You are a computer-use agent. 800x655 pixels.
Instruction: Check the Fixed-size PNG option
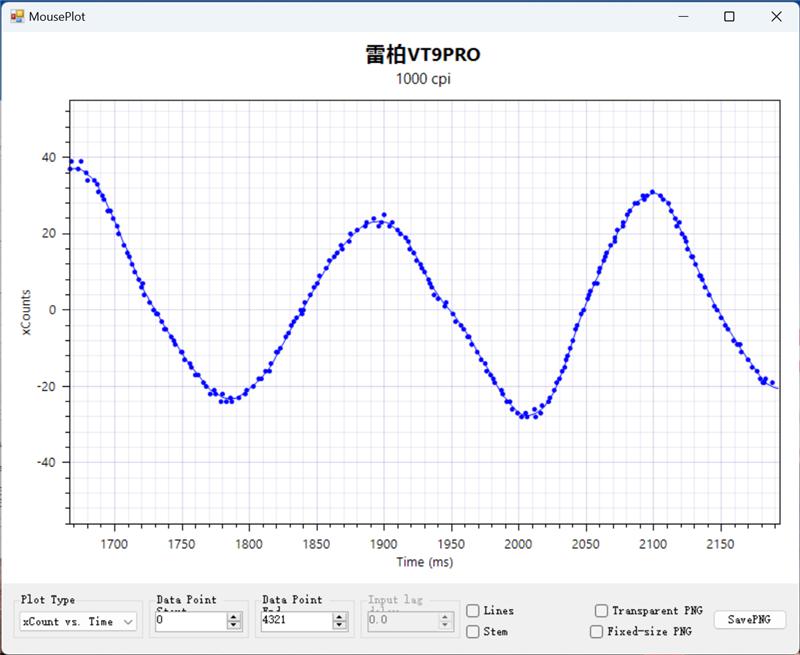click(x=596, y=632)
